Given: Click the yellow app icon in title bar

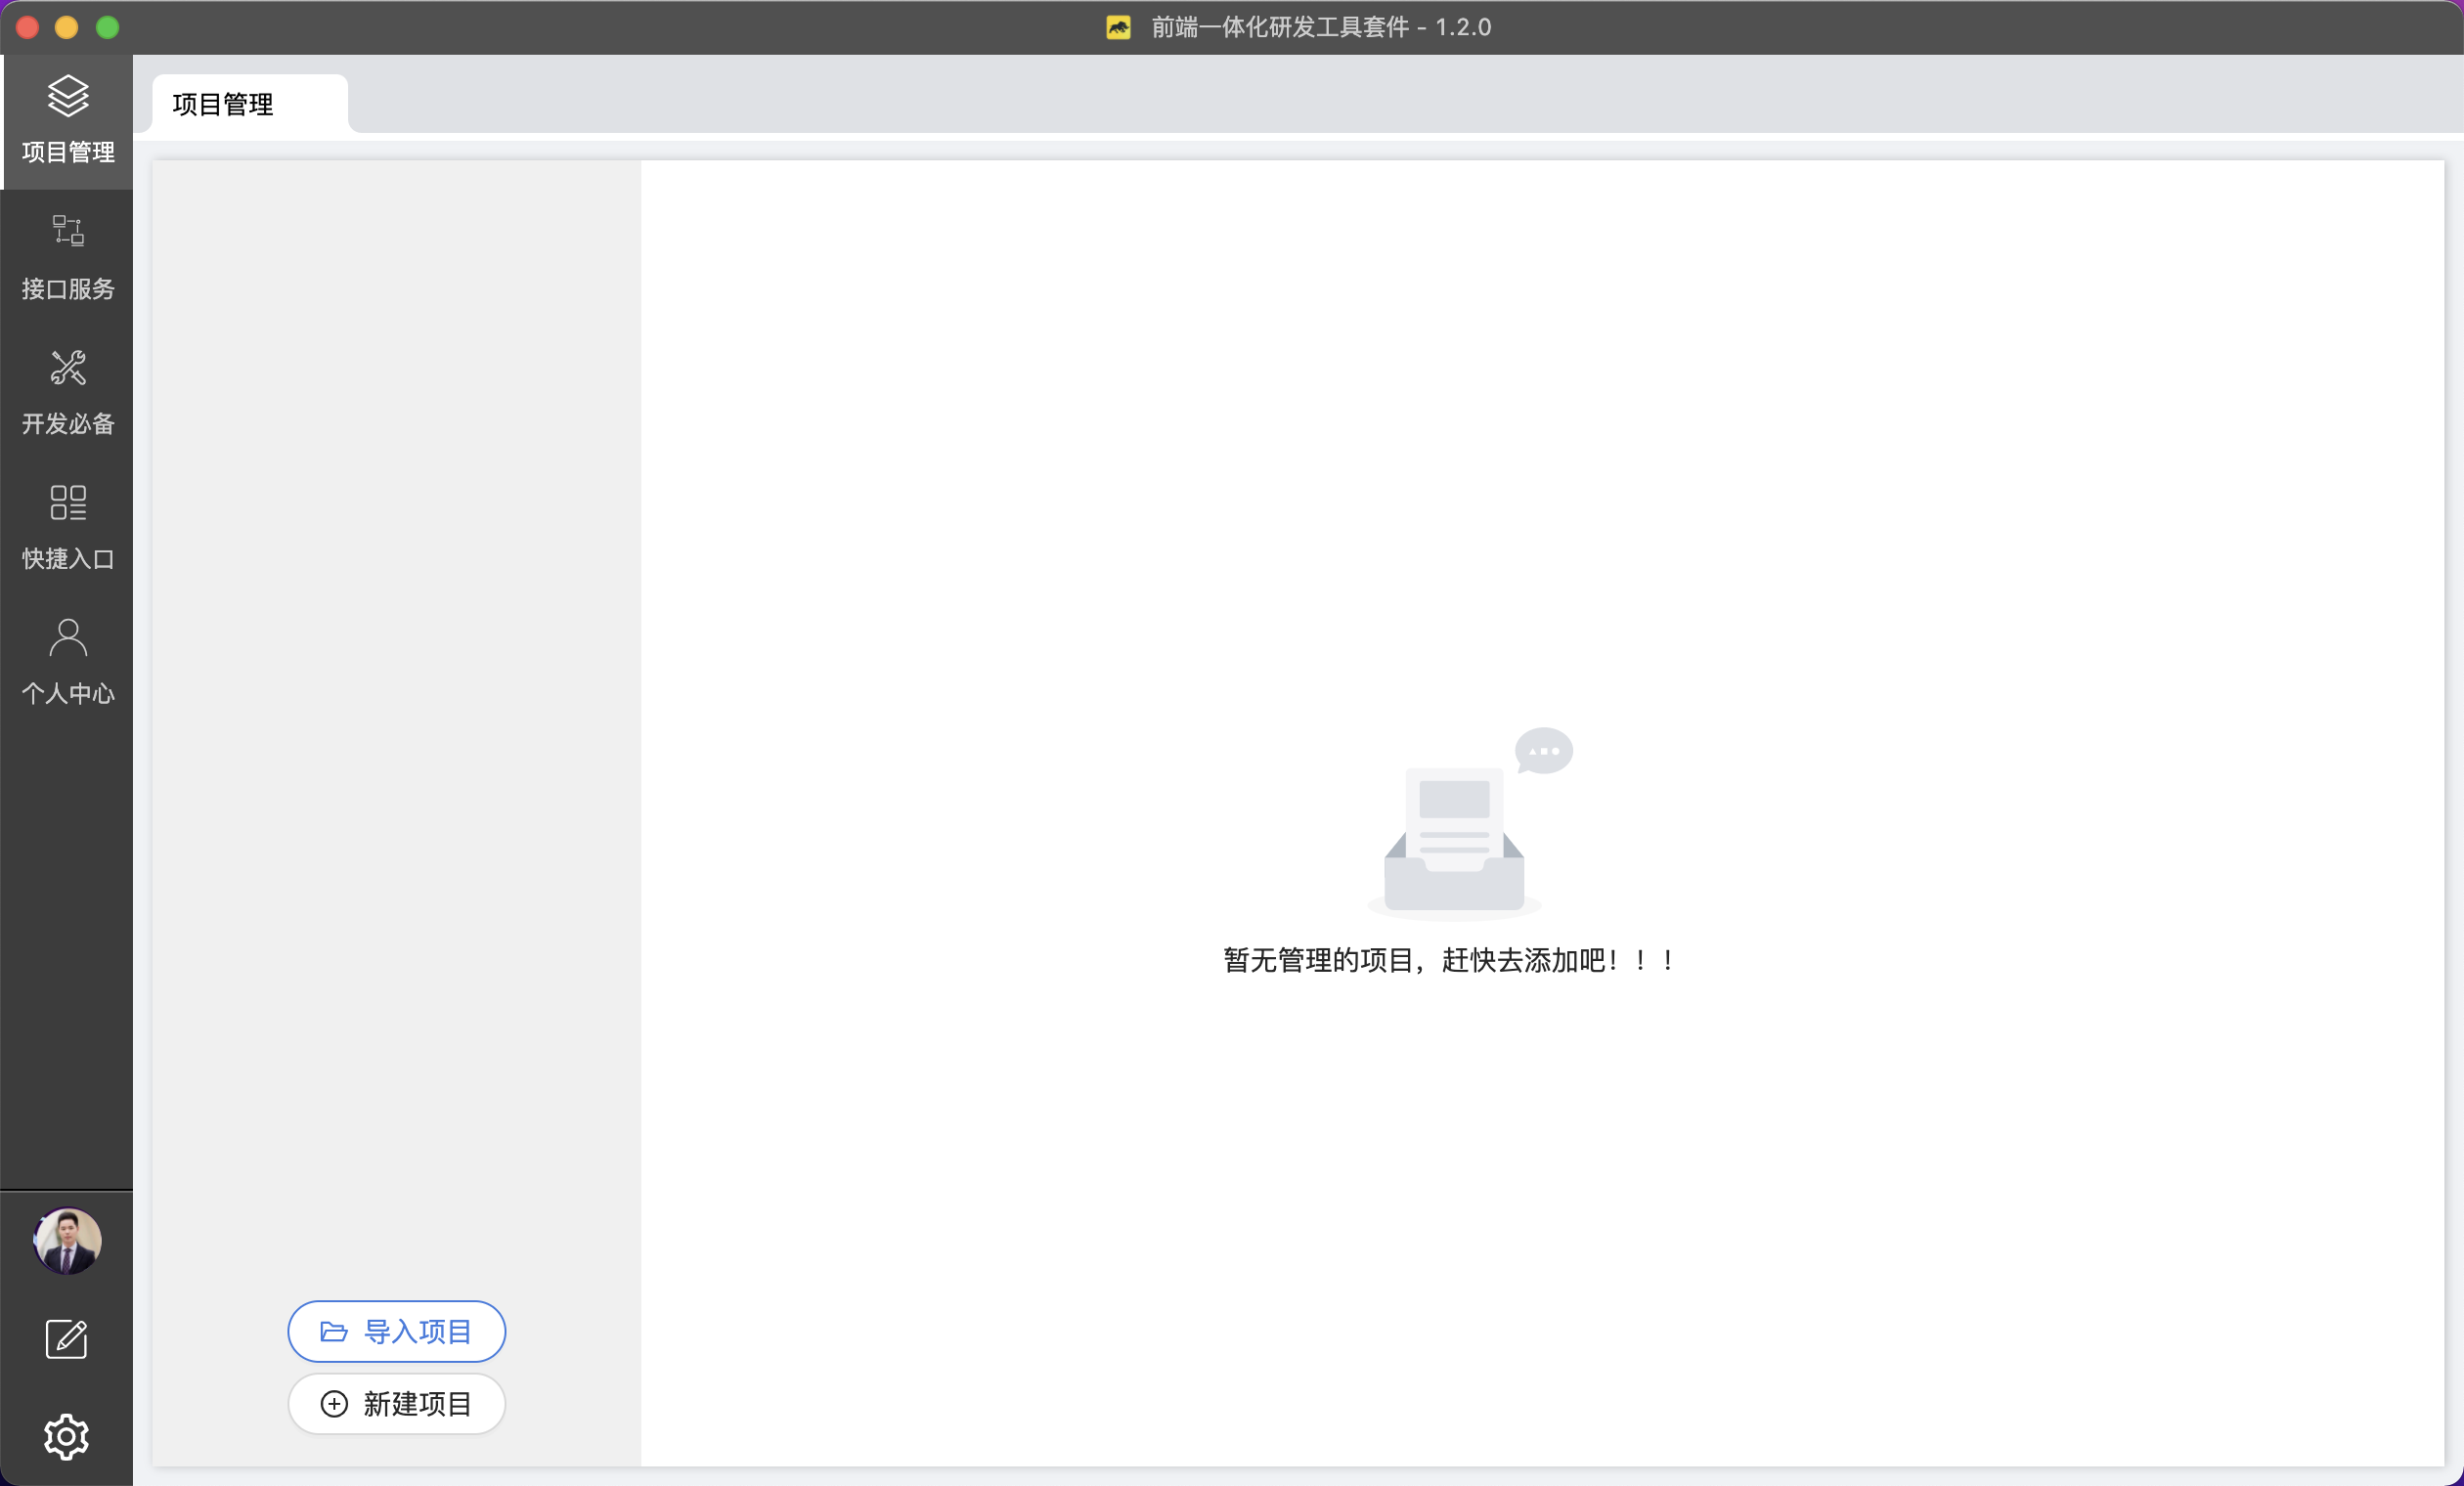Looking at the screenshot, I should [1118, 27].
